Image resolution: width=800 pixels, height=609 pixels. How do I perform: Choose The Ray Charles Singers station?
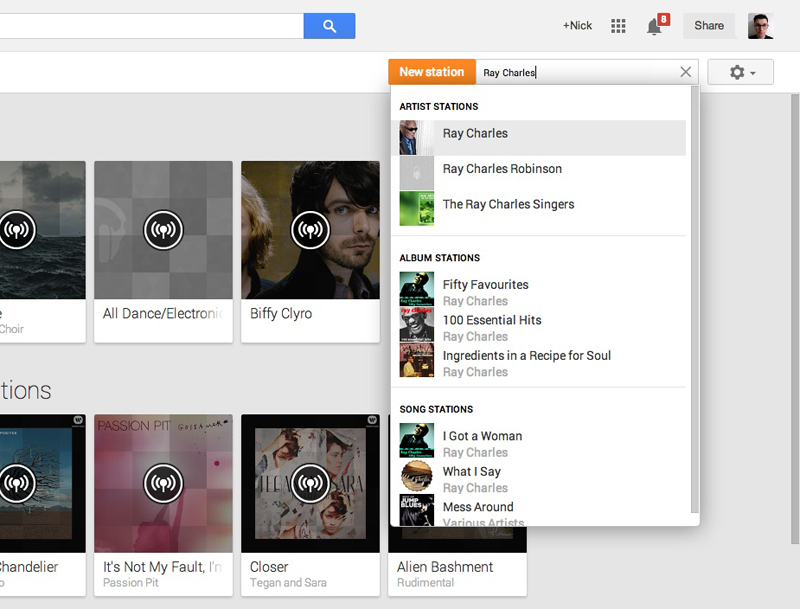coord(538,209)
